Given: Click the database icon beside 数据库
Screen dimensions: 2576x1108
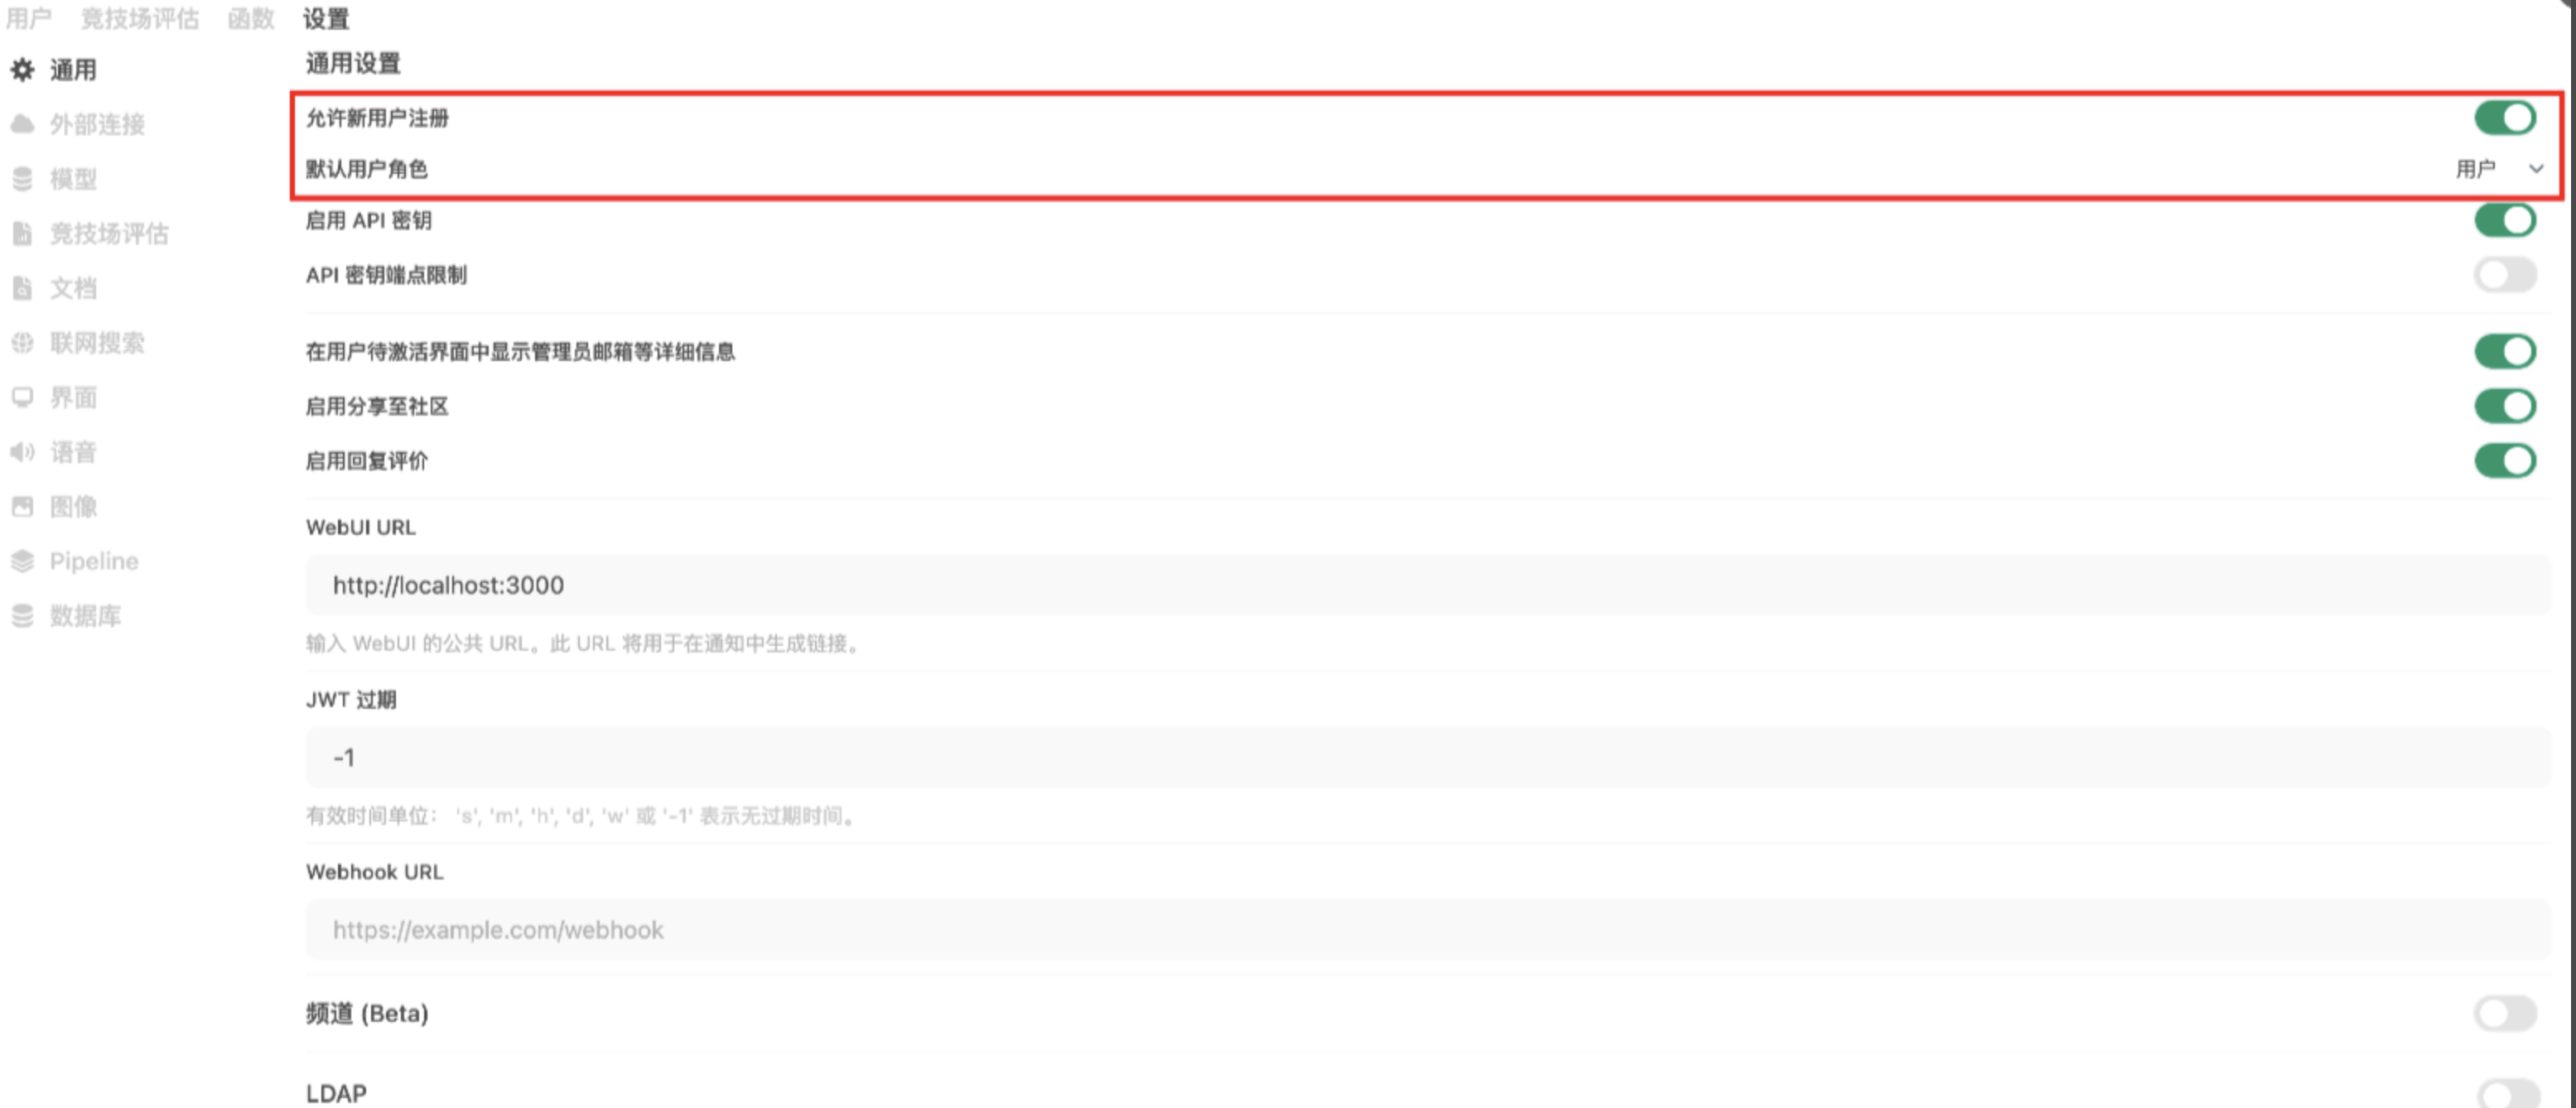Looking at the screenshot, I should 22,616.
